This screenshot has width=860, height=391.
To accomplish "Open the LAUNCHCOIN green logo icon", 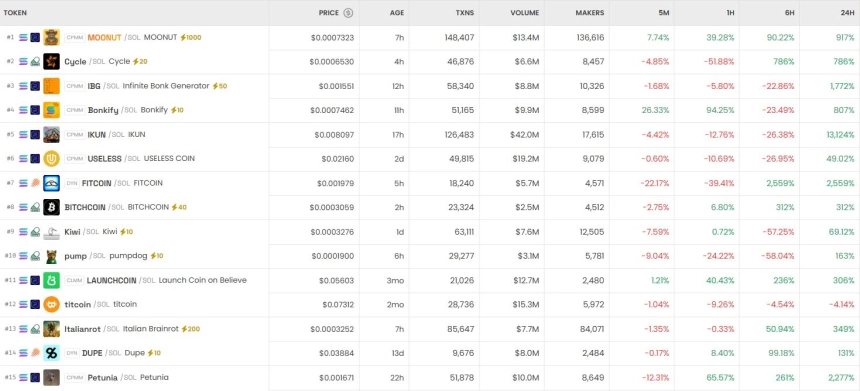I will tap(52, 280).
